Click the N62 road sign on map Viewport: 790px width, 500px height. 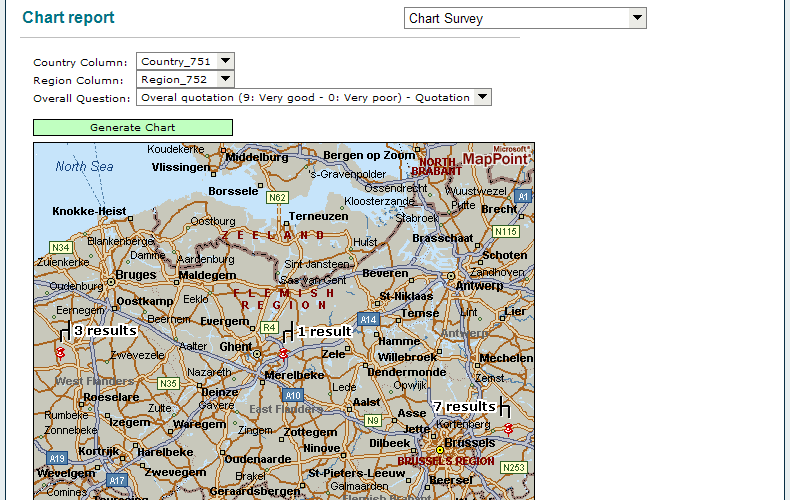[277, 198]
